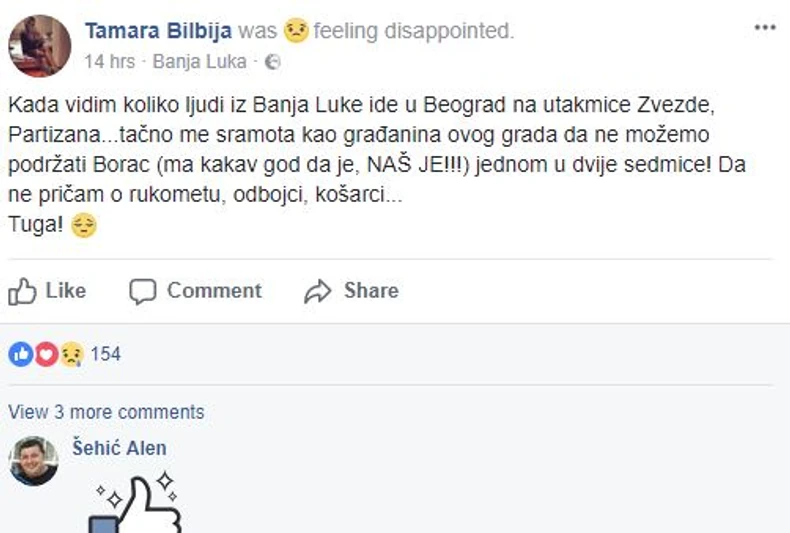Click the Share arrow icon

coord(318,291)
